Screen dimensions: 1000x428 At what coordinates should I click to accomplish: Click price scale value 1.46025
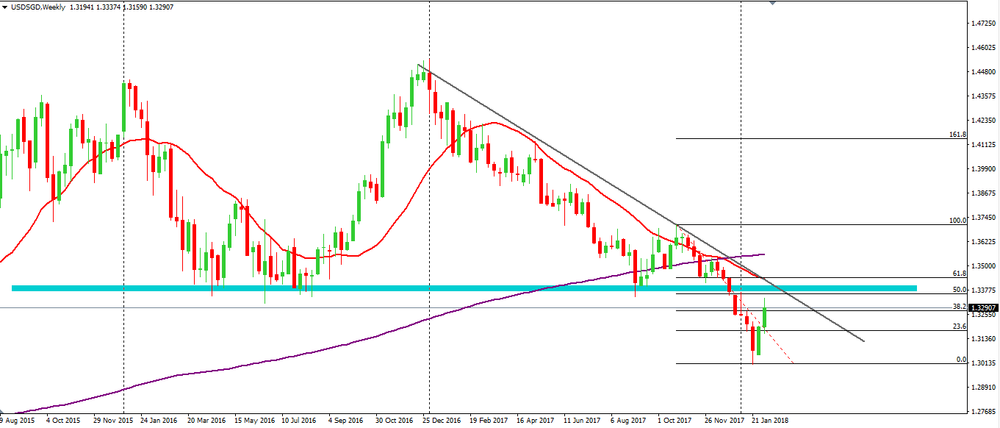(x=984, y=47)
